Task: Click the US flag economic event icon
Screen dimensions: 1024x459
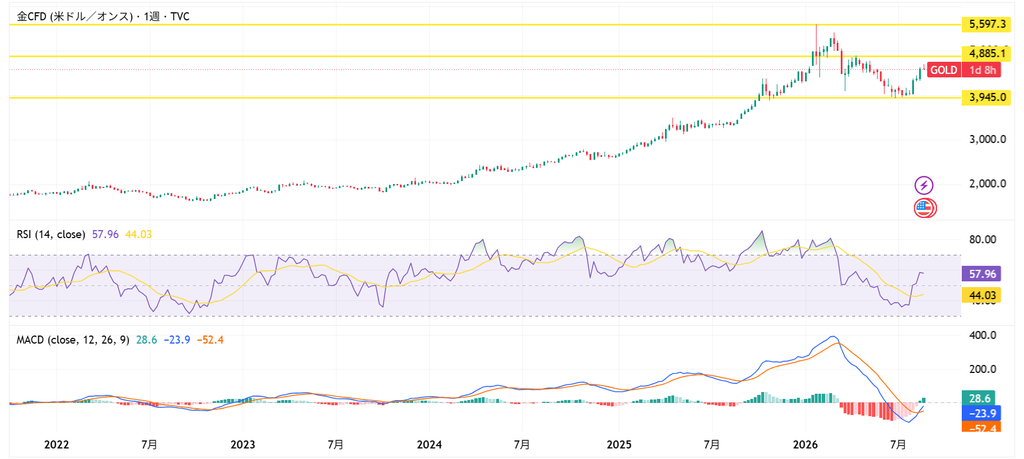Action: click(924, 208)
